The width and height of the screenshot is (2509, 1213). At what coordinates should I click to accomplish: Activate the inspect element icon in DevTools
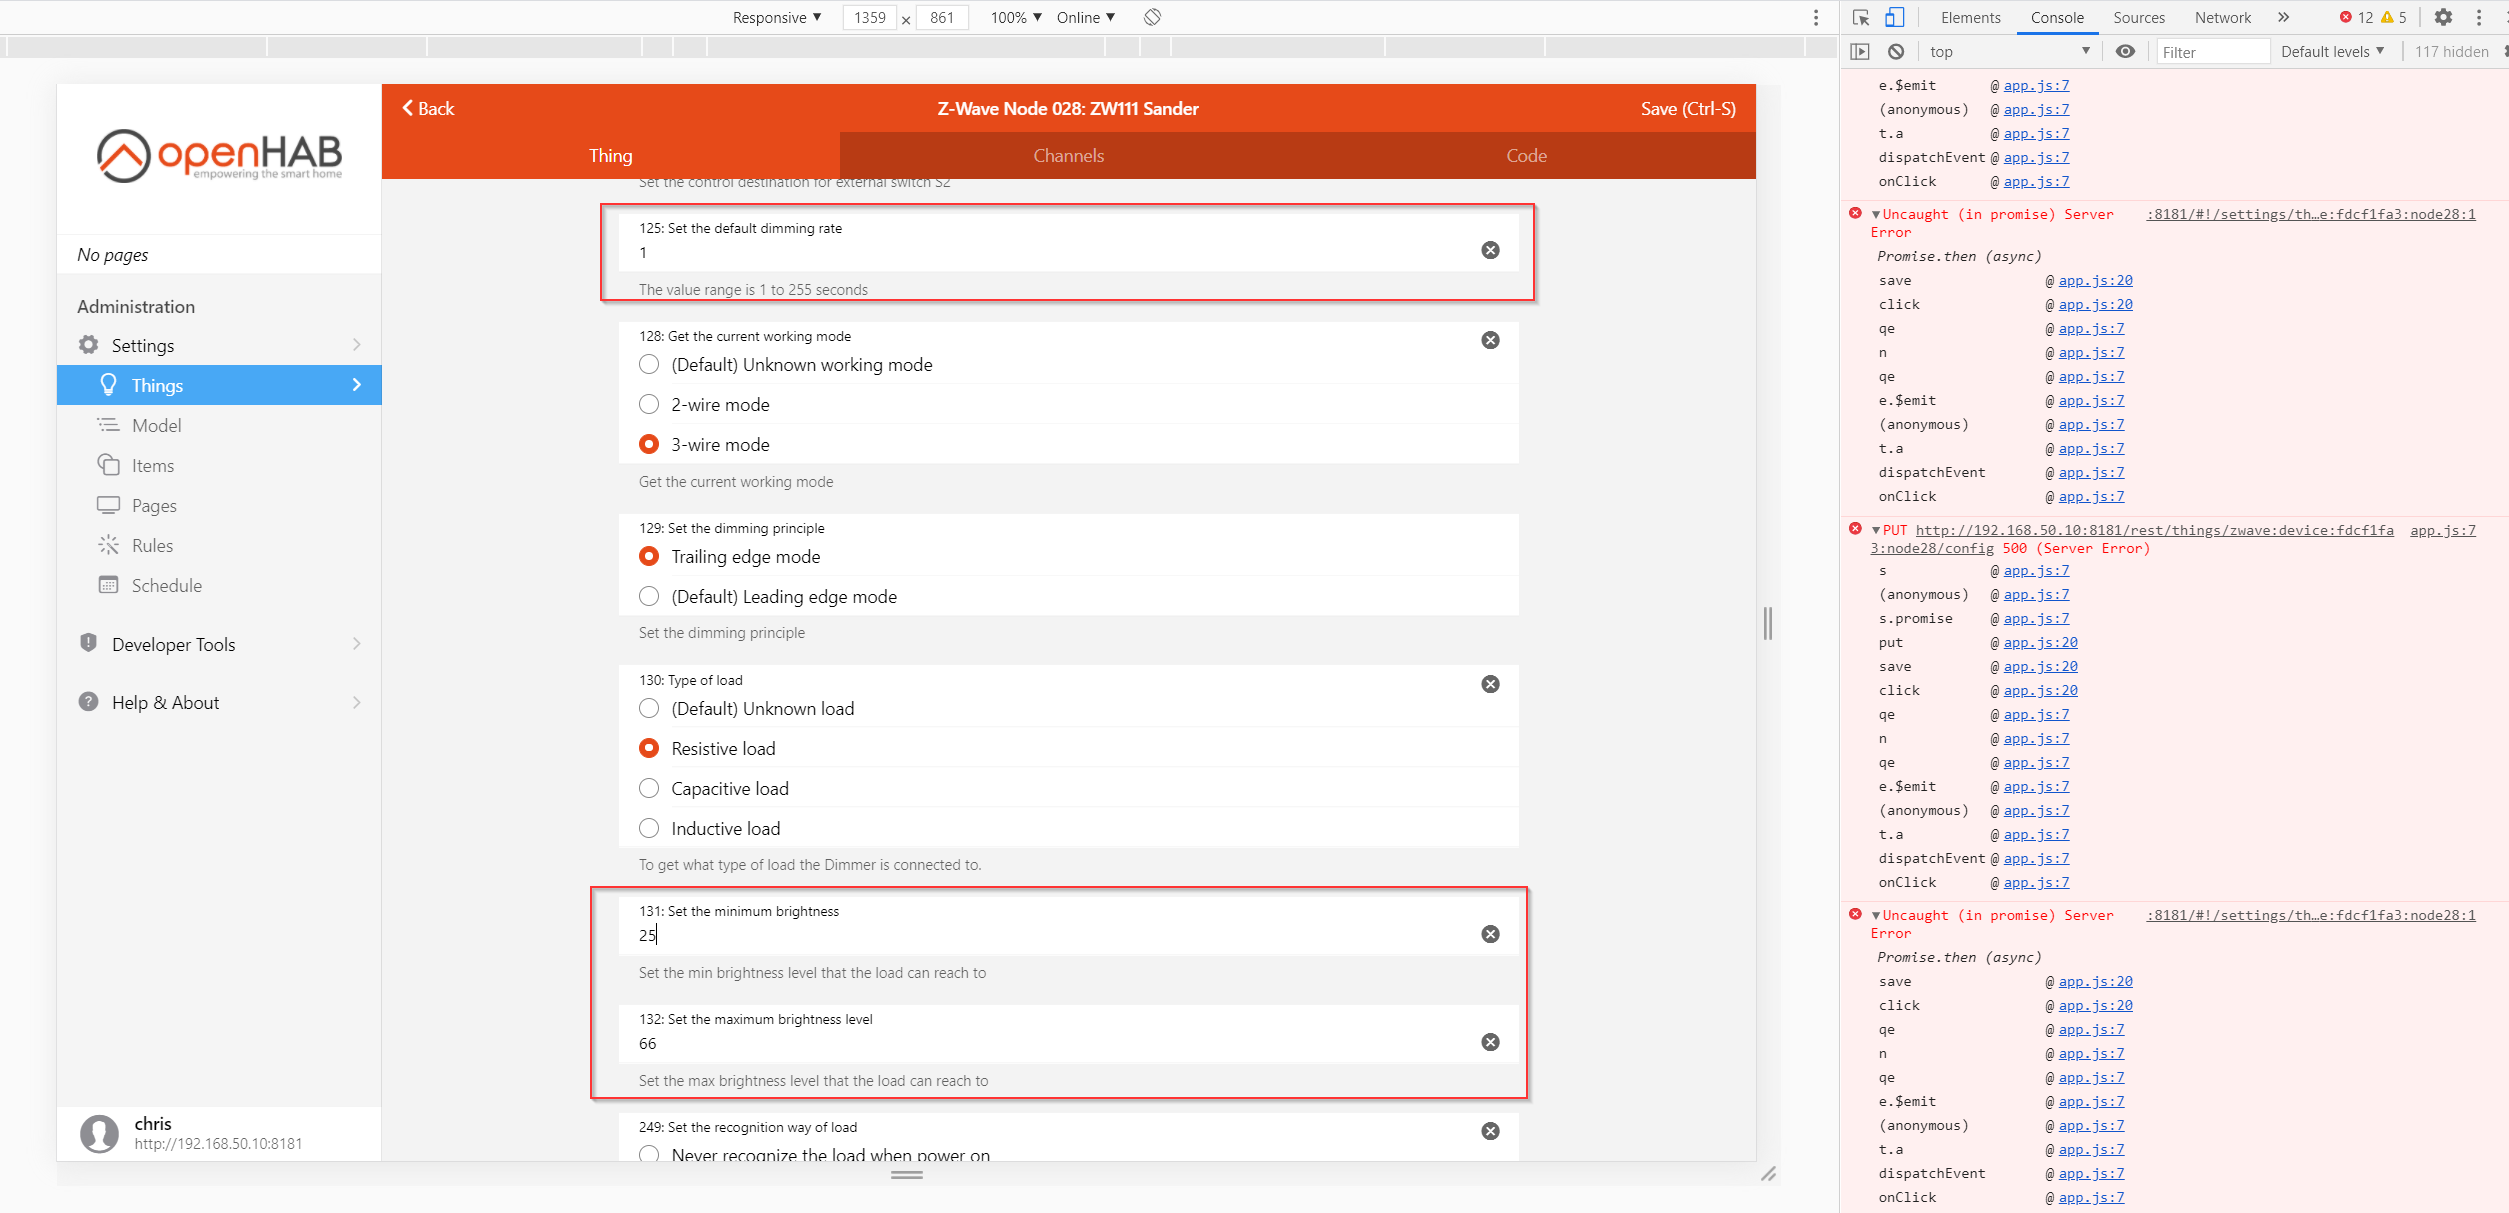(x=1860, y=17)
